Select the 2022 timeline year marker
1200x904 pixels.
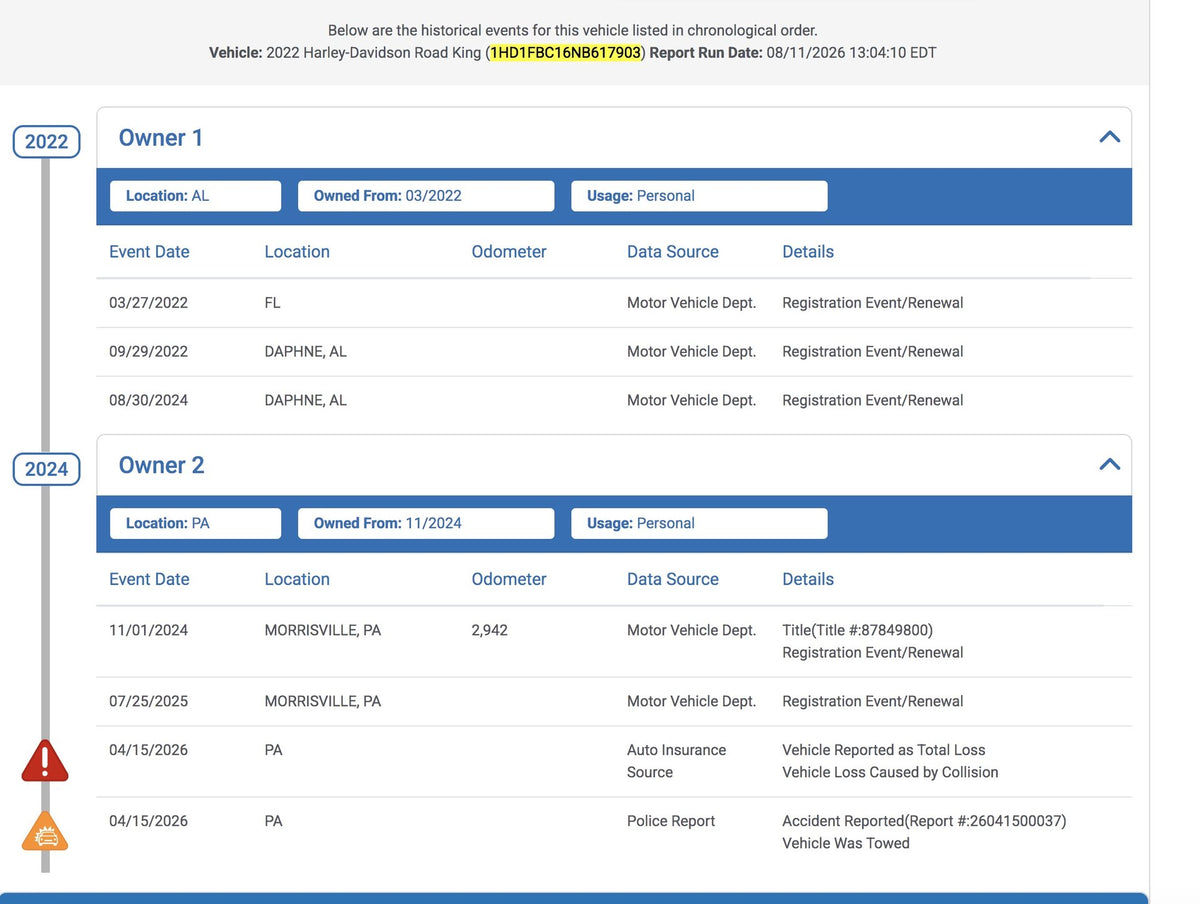pos(46,141)
